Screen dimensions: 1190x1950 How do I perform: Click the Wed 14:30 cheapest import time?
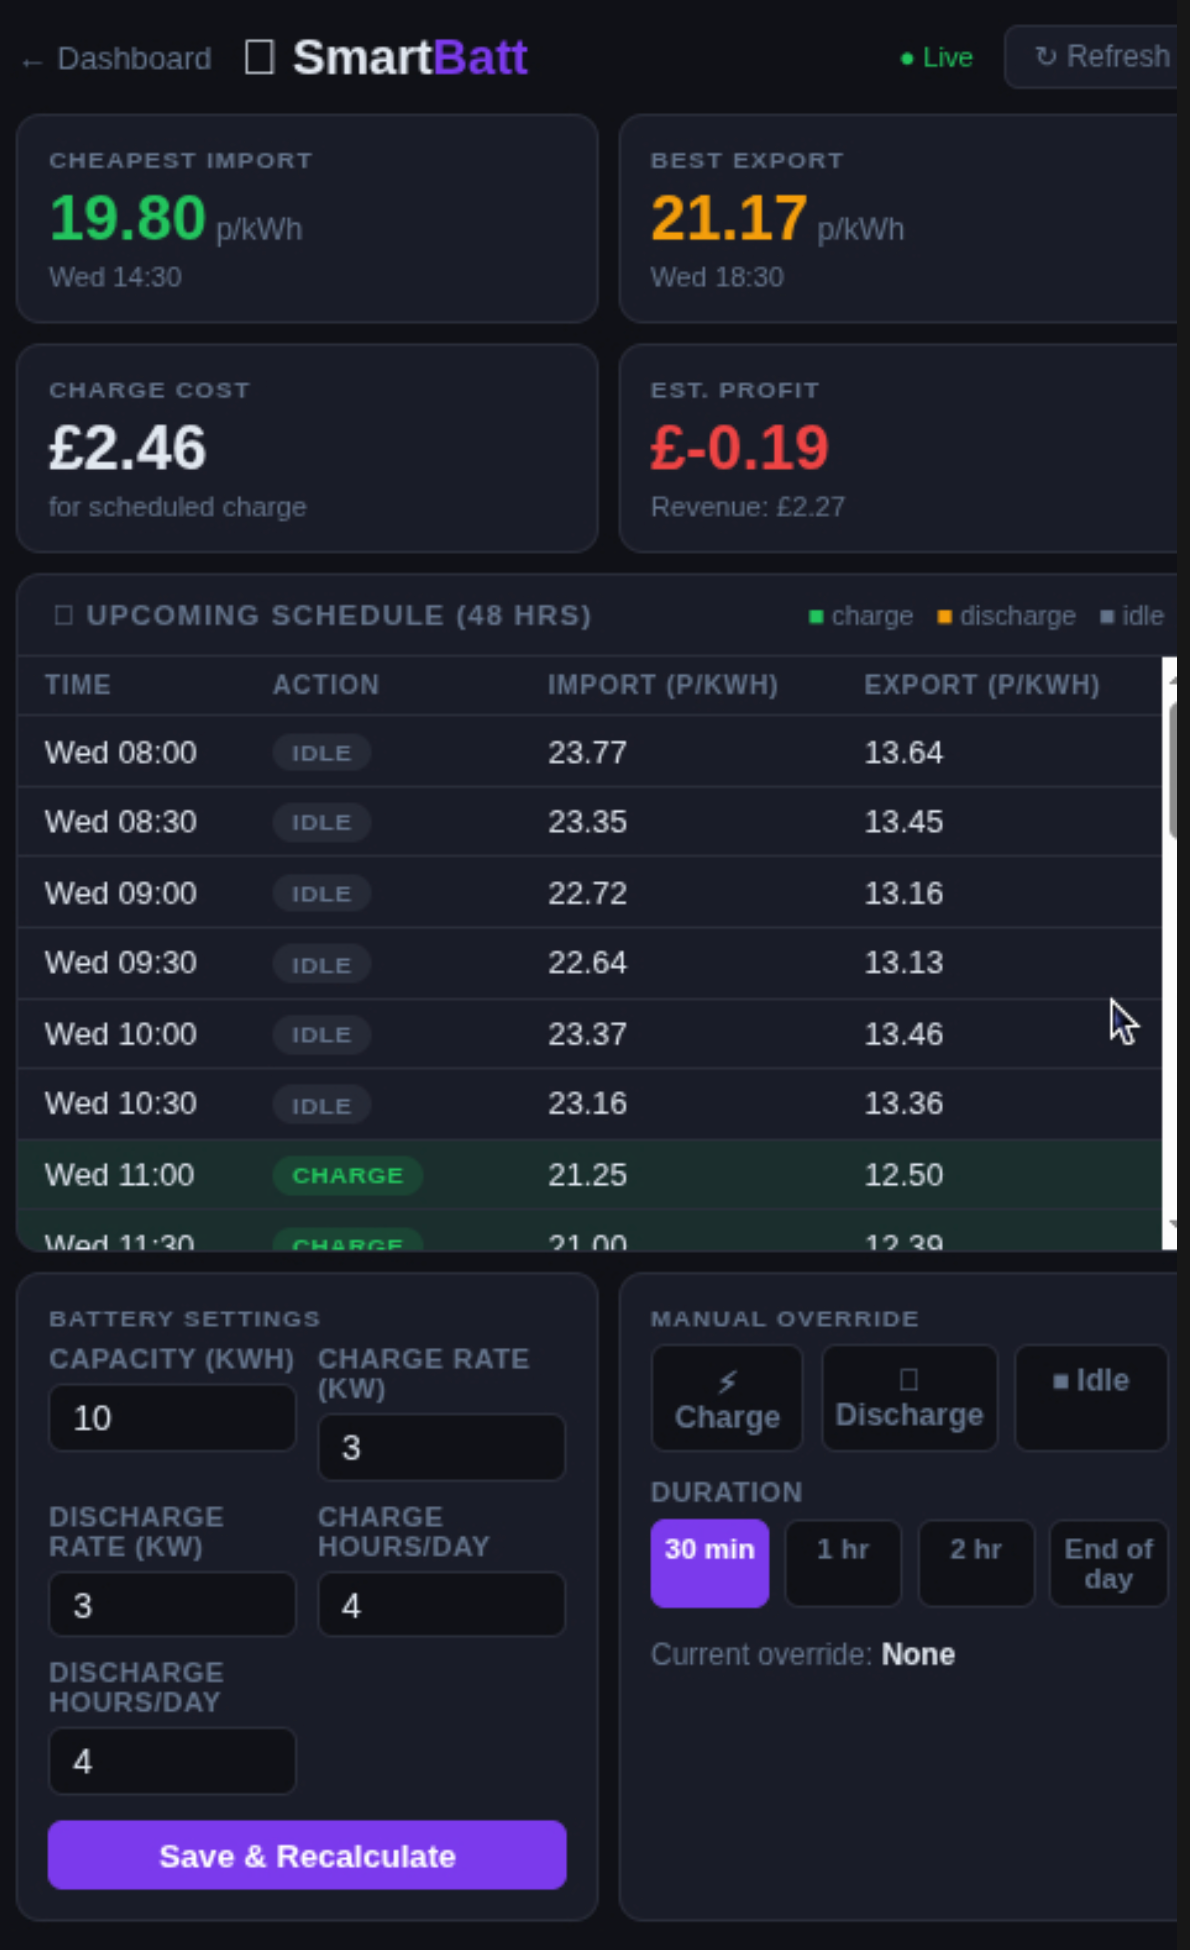pyautogui.click(x=115, y=277)
